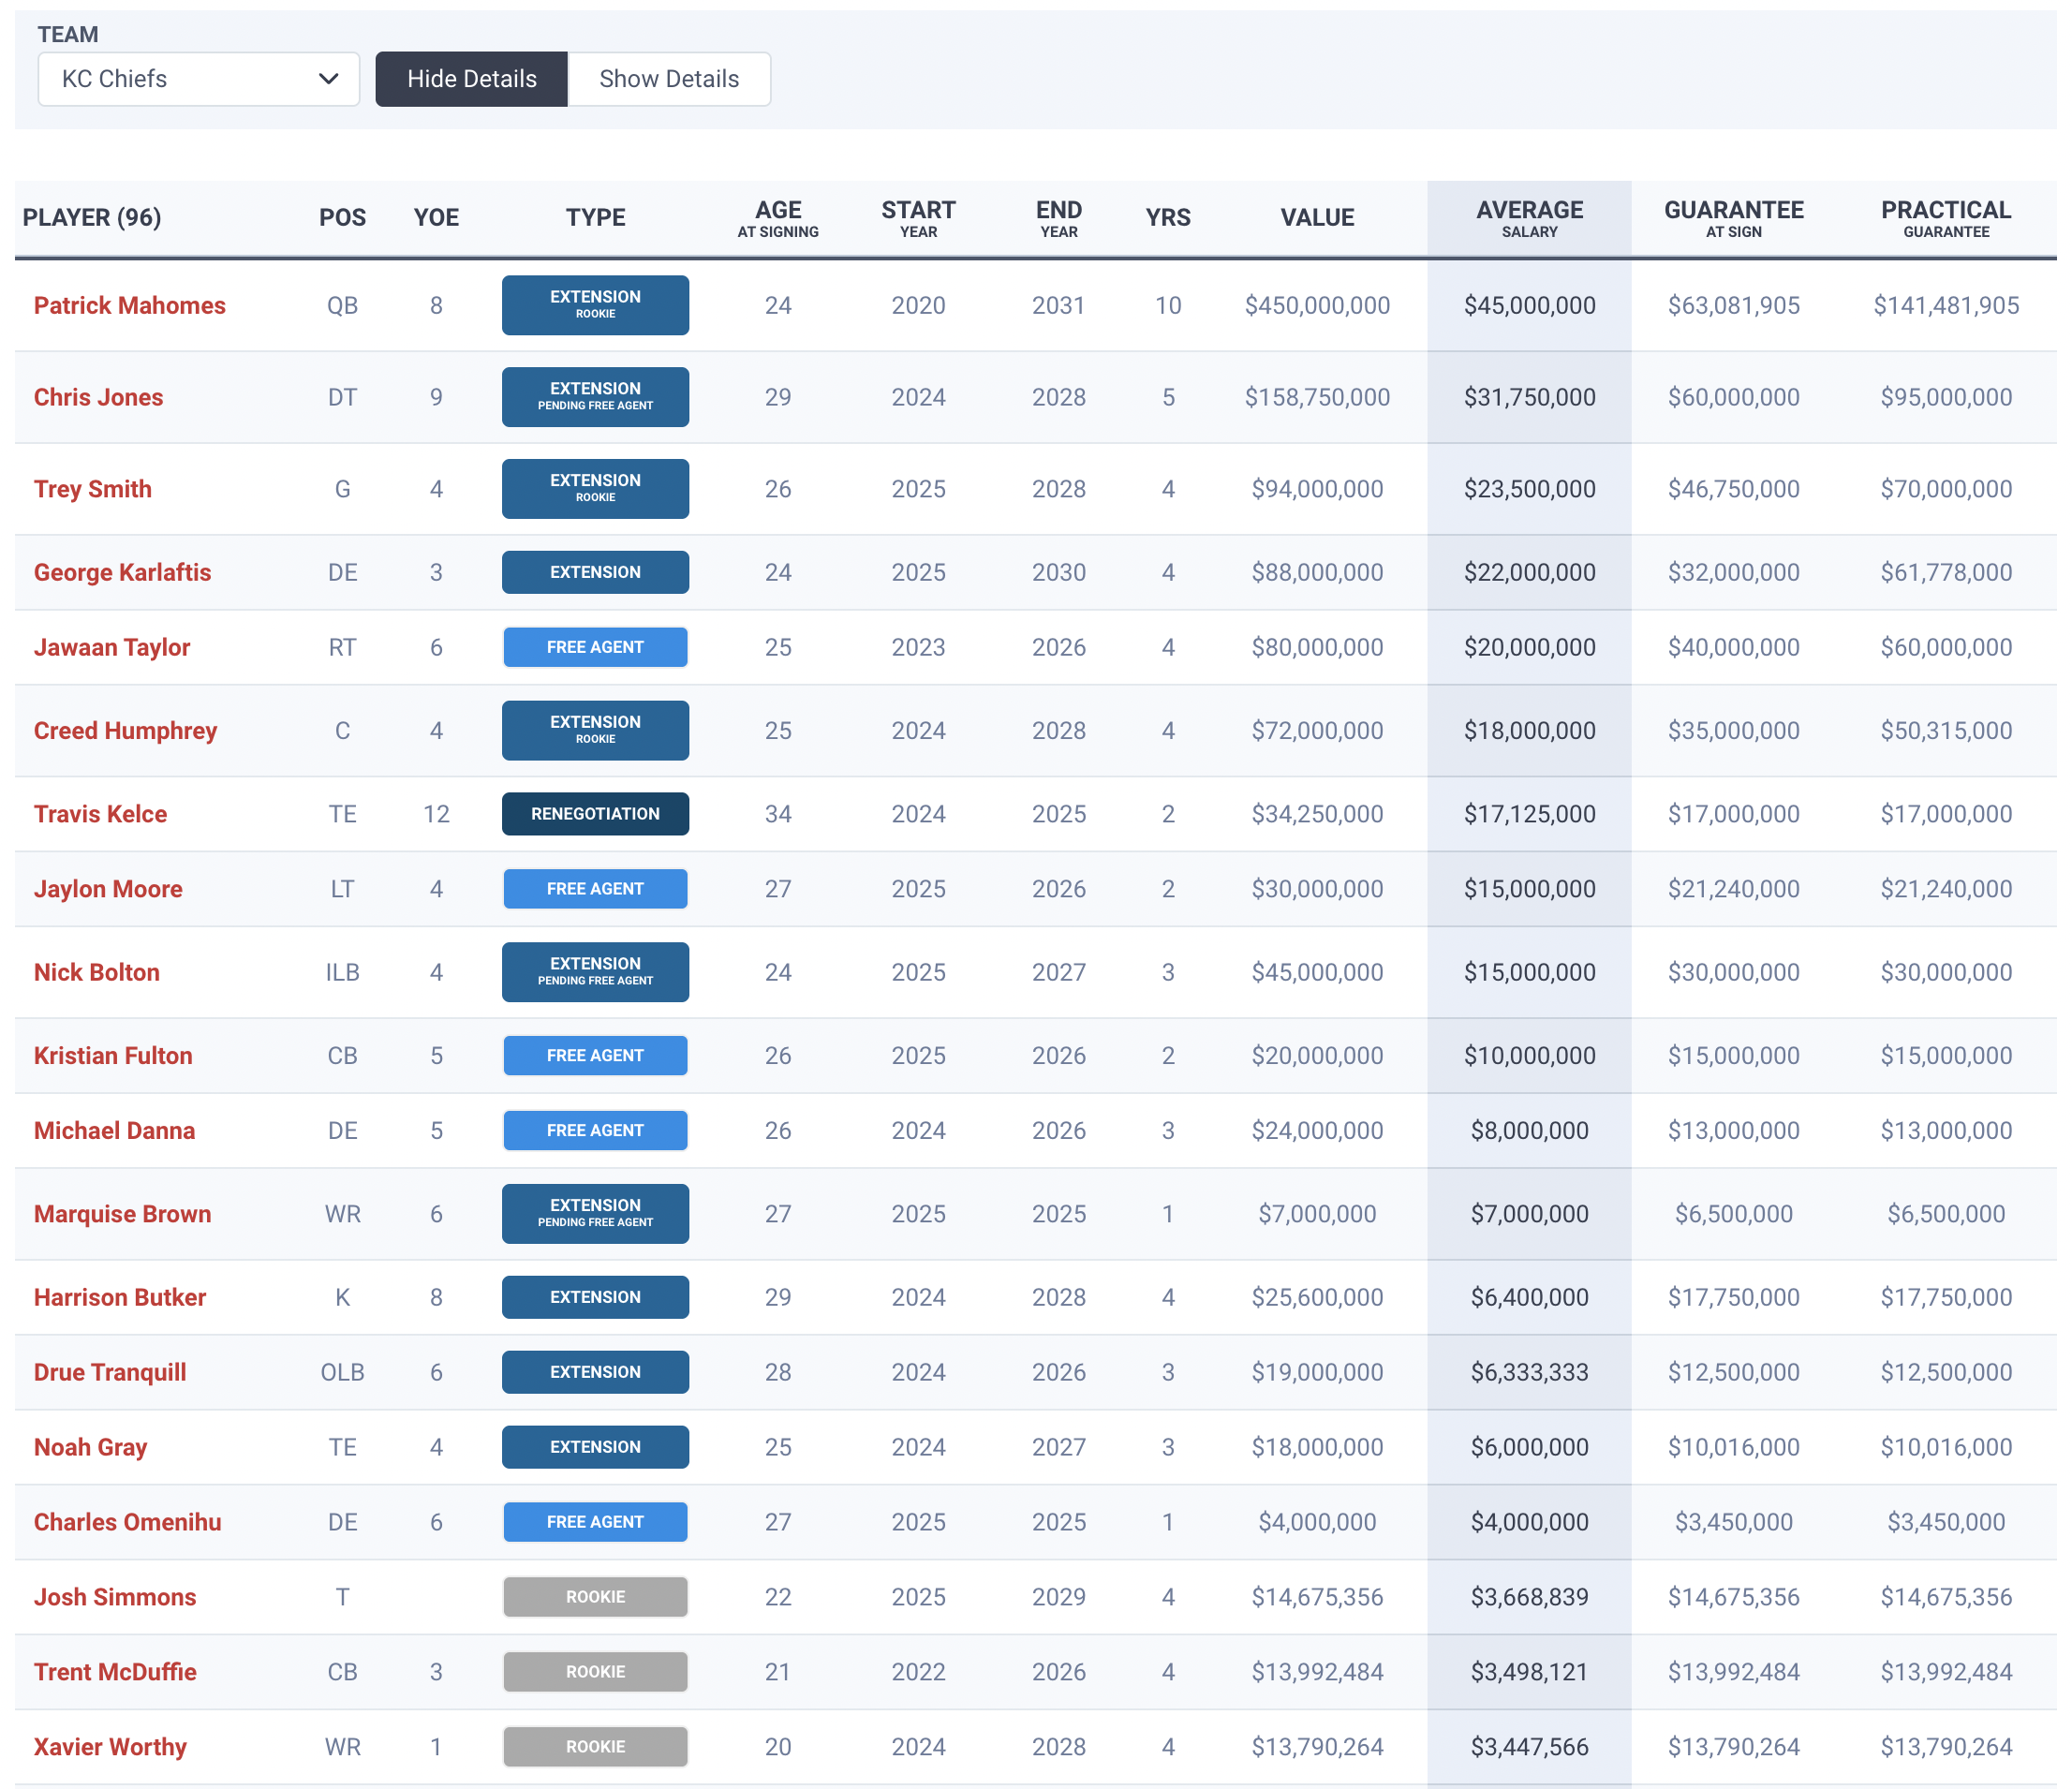2072x1789 pixels.
Task: Click Travis Kelce's Renegotiation badge
Action: coord(595,814)
